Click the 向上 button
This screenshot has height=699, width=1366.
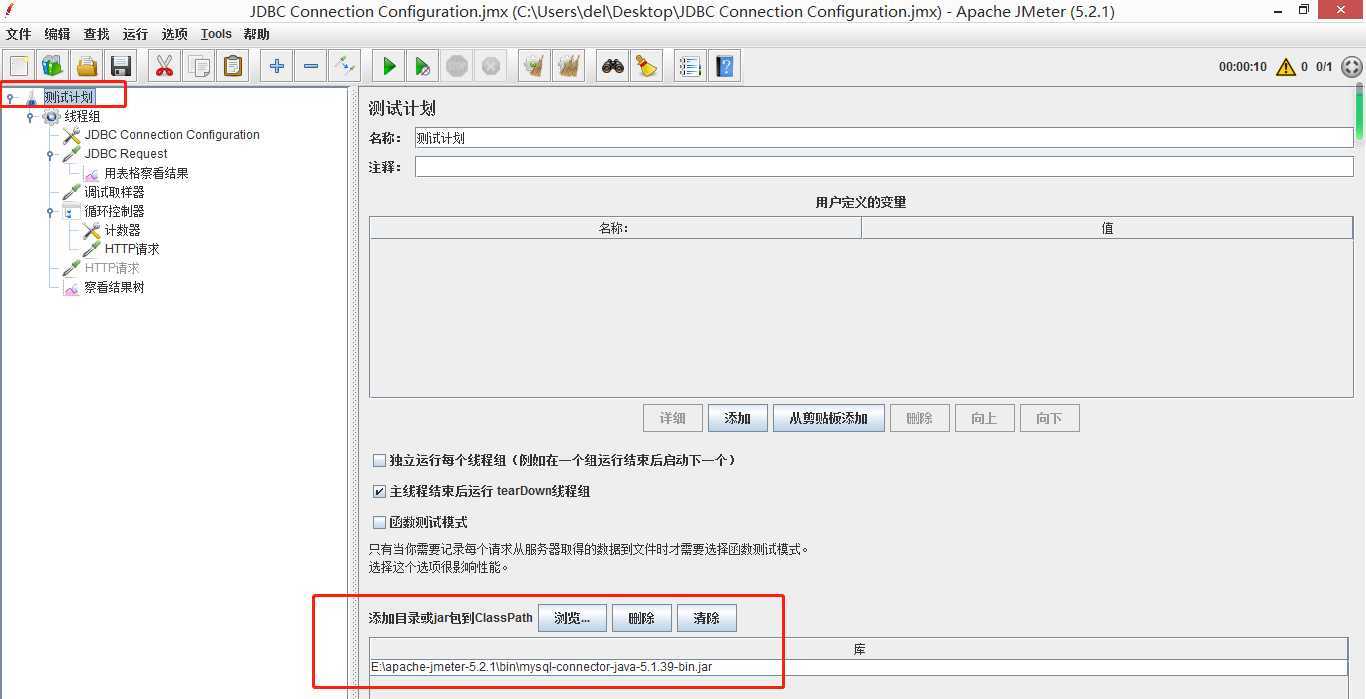[985, 418]
